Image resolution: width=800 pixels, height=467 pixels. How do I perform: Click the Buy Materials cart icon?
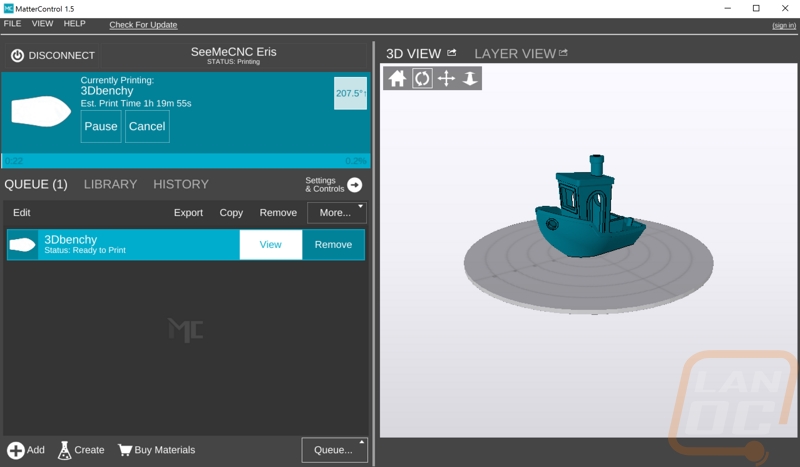point(126,450)
